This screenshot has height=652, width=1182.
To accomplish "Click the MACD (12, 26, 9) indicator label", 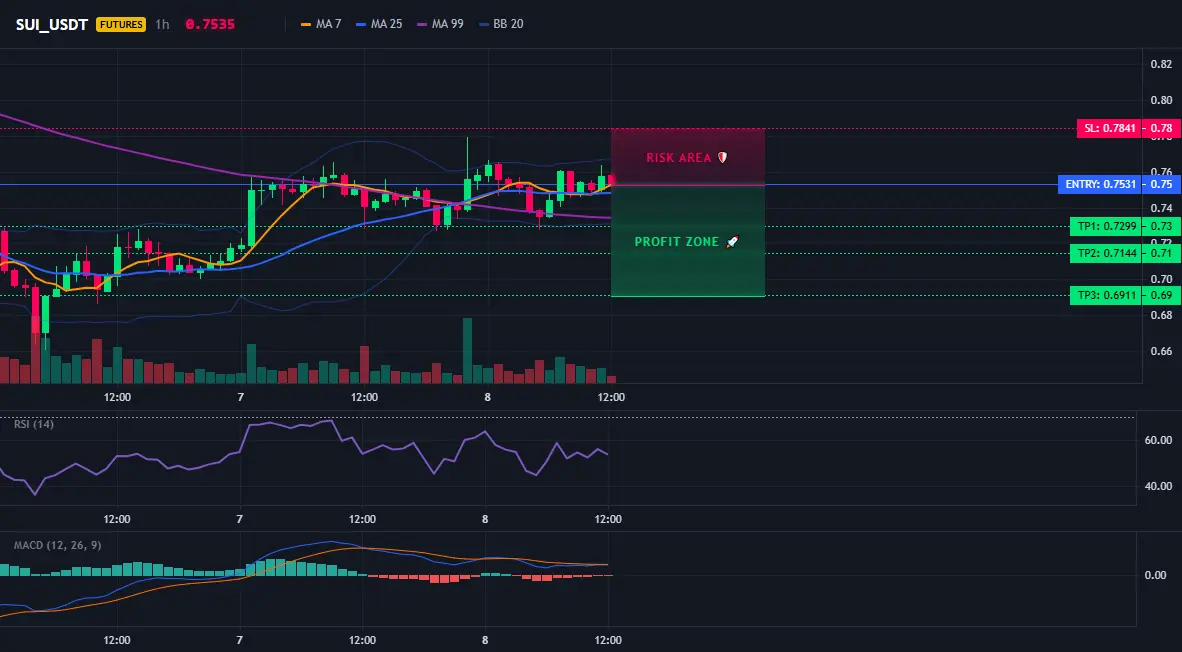I will pyautogui.click(x=57, y=545).
